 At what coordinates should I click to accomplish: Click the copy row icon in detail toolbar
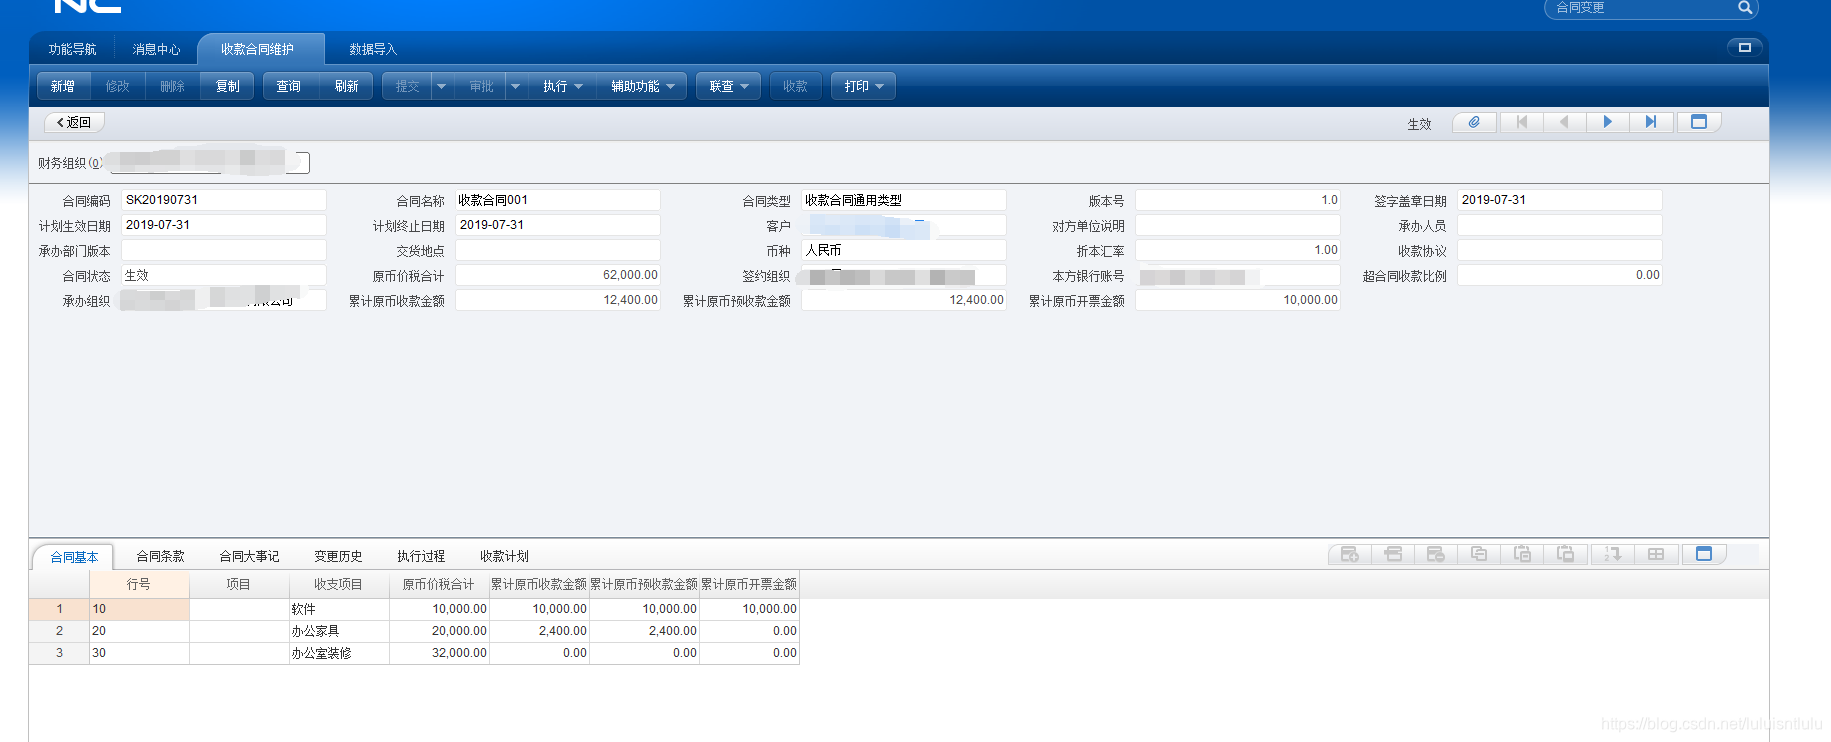tap(1479, 554)
